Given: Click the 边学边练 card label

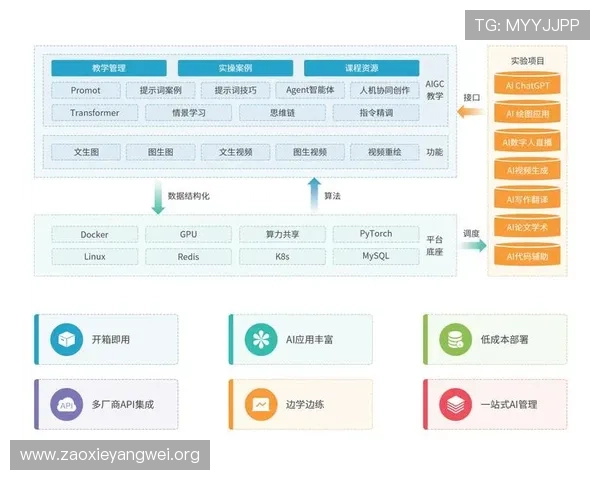Looking at the screenshot, I should [305, 405].
